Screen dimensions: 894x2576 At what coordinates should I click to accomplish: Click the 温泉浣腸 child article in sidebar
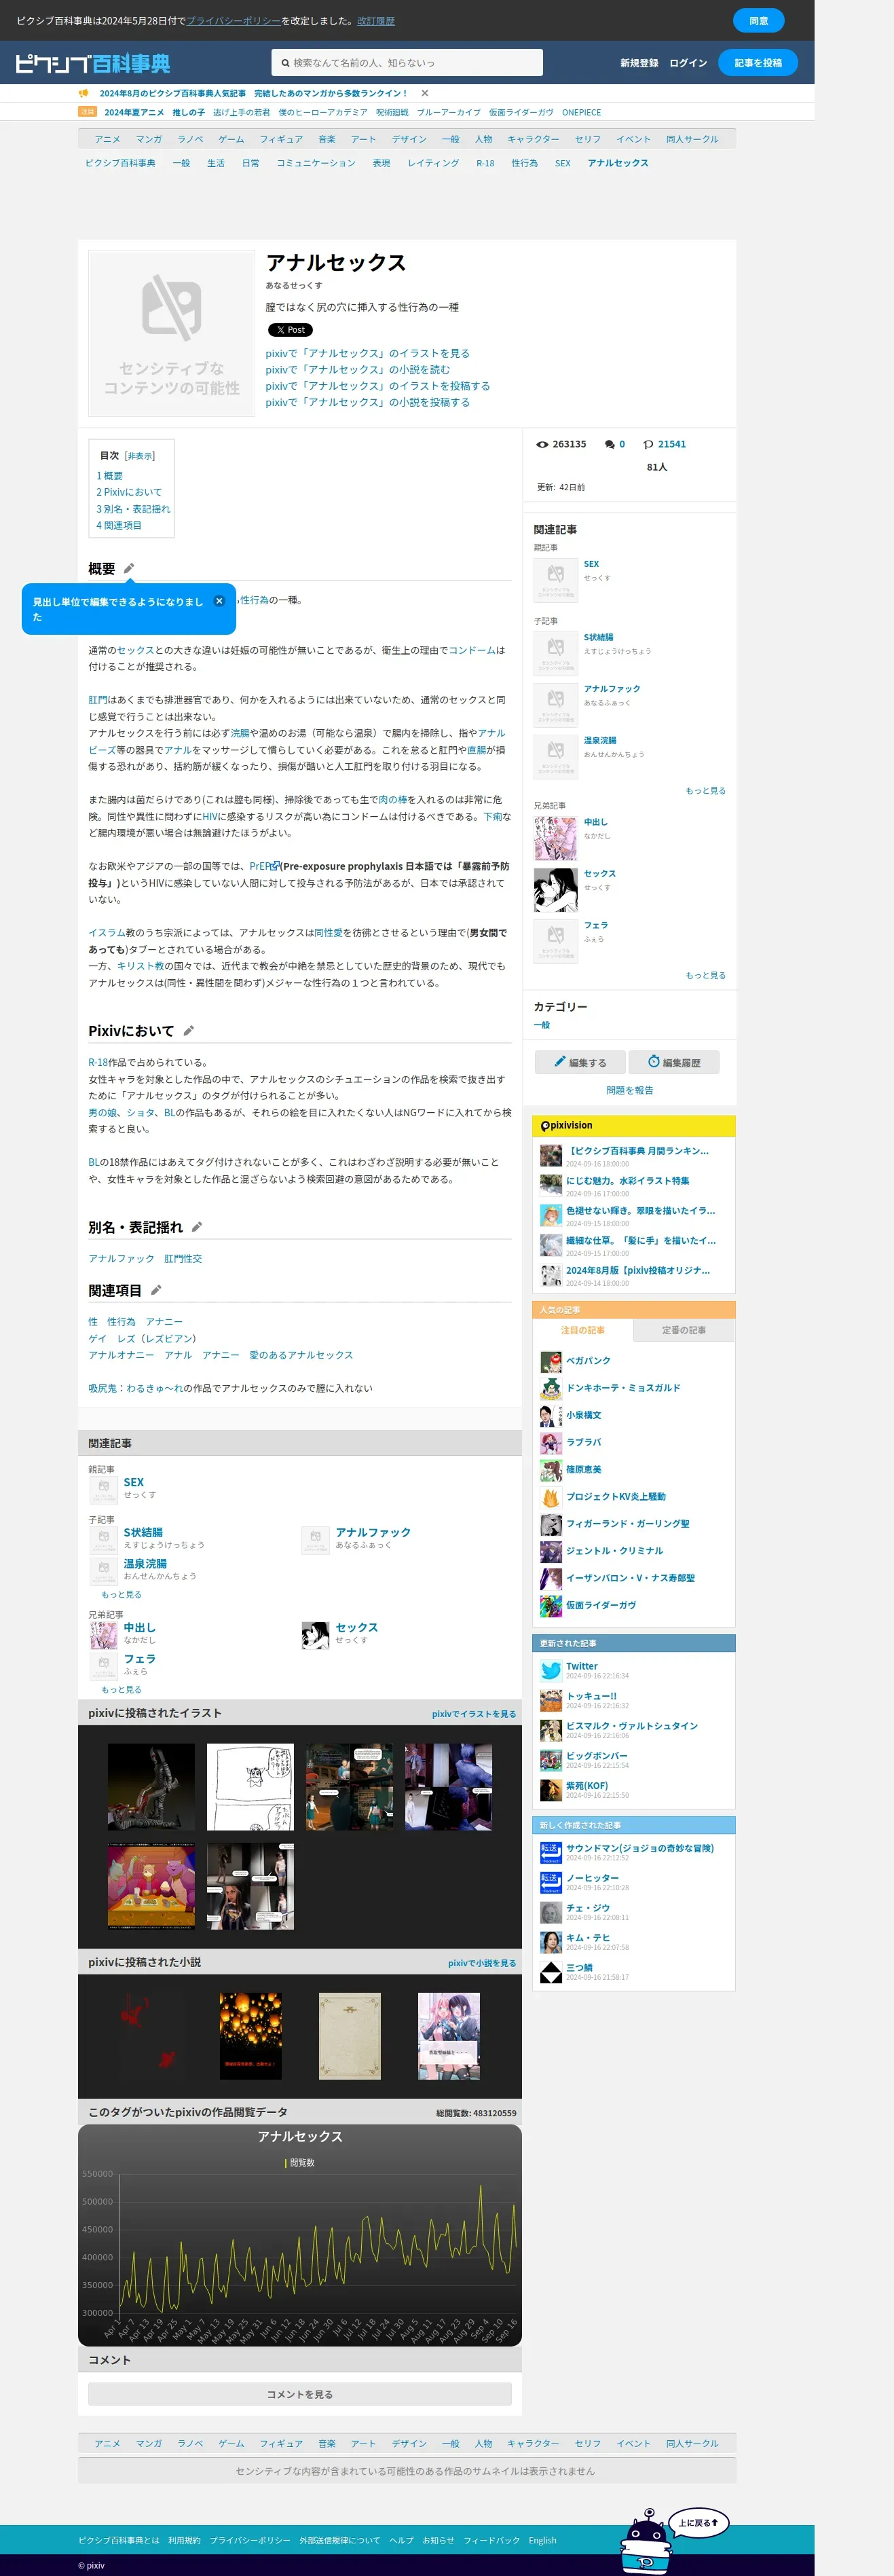tap(600, 741)
